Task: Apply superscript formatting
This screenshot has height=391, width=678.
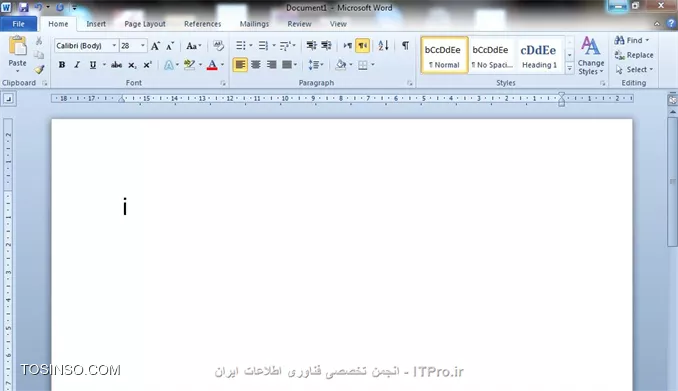Action: click(147, 65)
